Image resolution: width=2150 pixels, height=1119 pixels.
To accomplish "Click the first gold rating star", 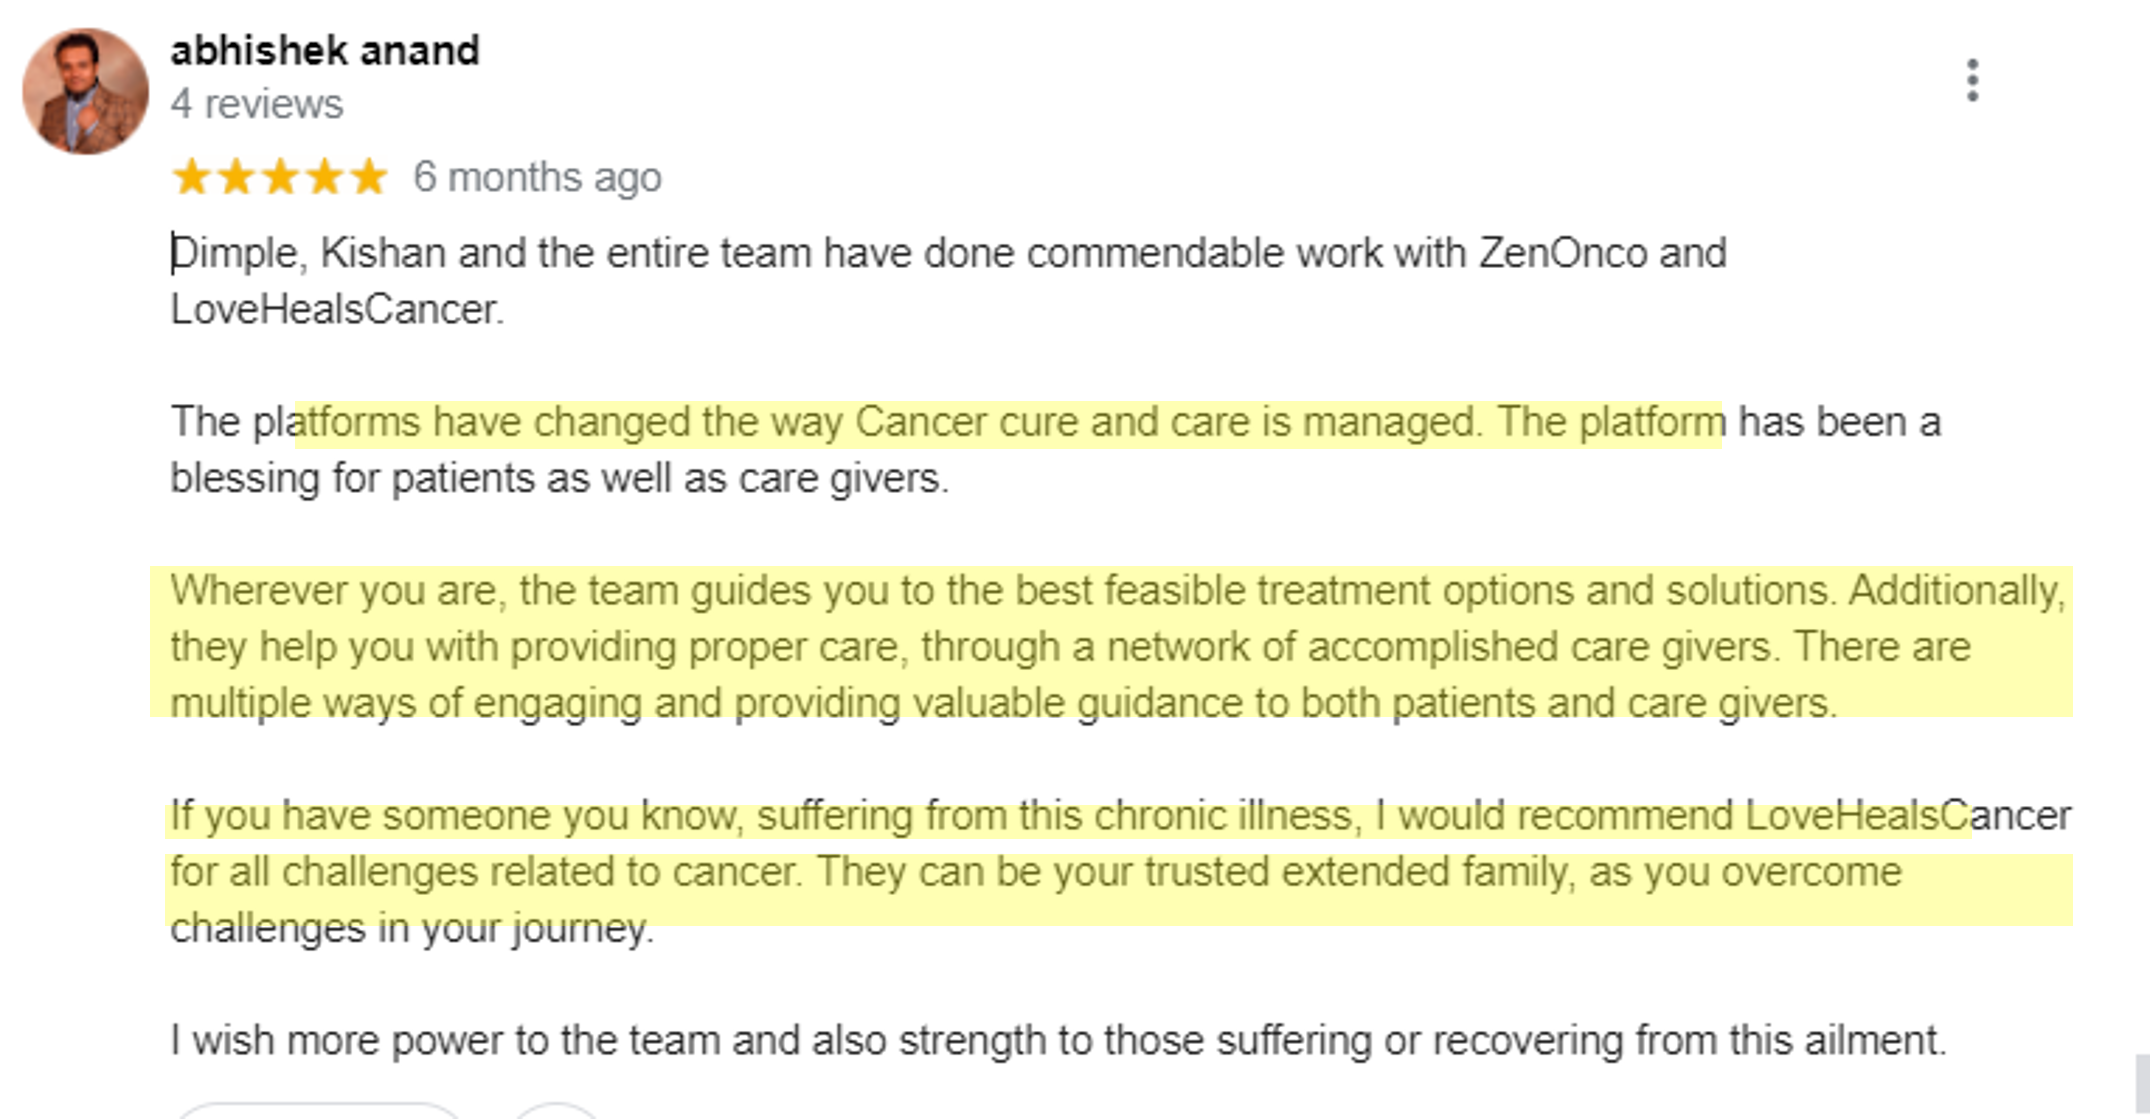I will [191, 177].
